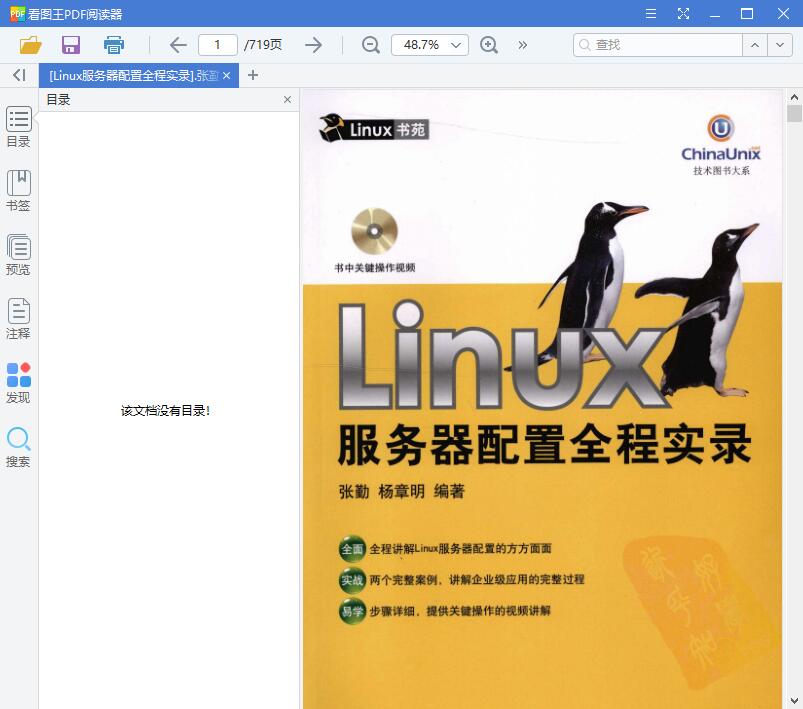Open the hamburger main menu in the title bar
803x709 pixels.
pos(651,13)
